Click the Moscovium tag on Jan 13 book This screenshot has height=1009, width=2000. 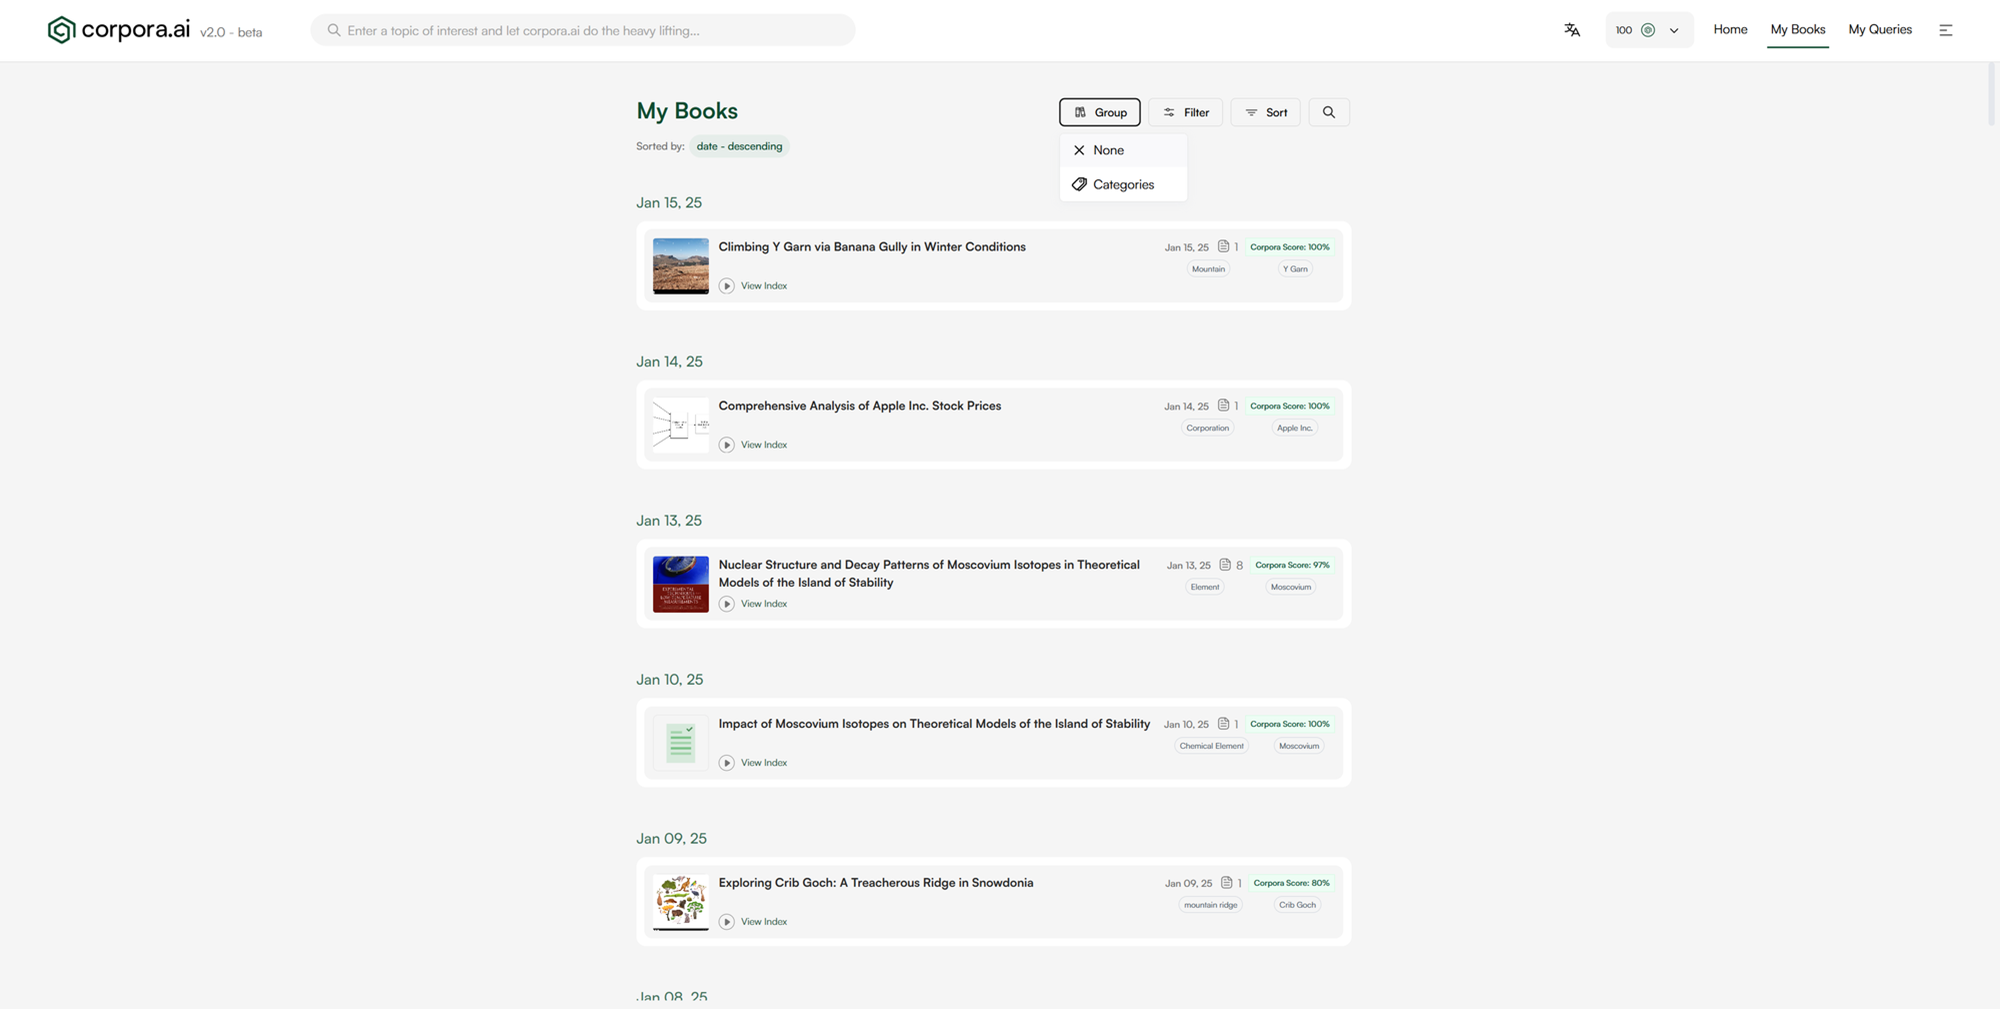click(x=1290, y=587)
